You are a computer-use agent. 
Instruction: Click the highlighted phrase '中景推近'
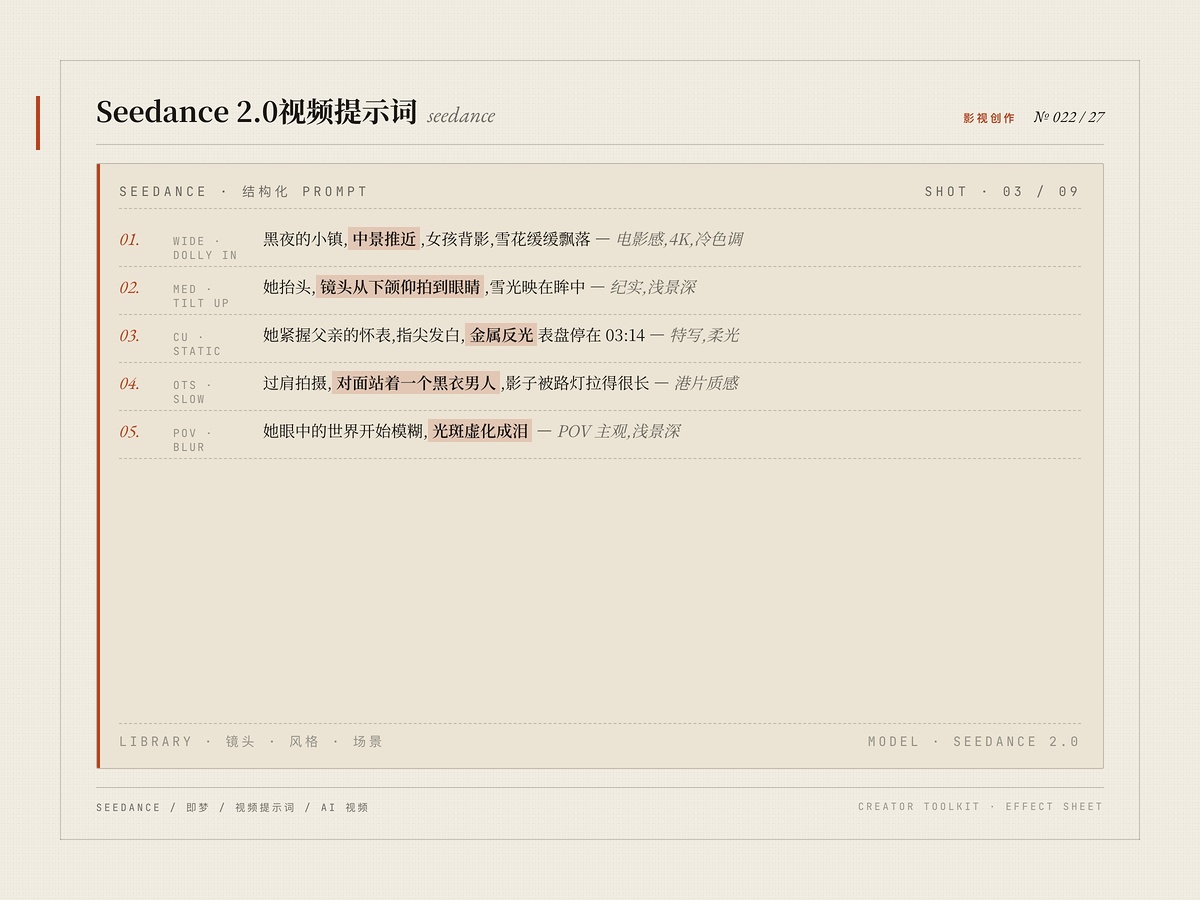pos(384,239)
